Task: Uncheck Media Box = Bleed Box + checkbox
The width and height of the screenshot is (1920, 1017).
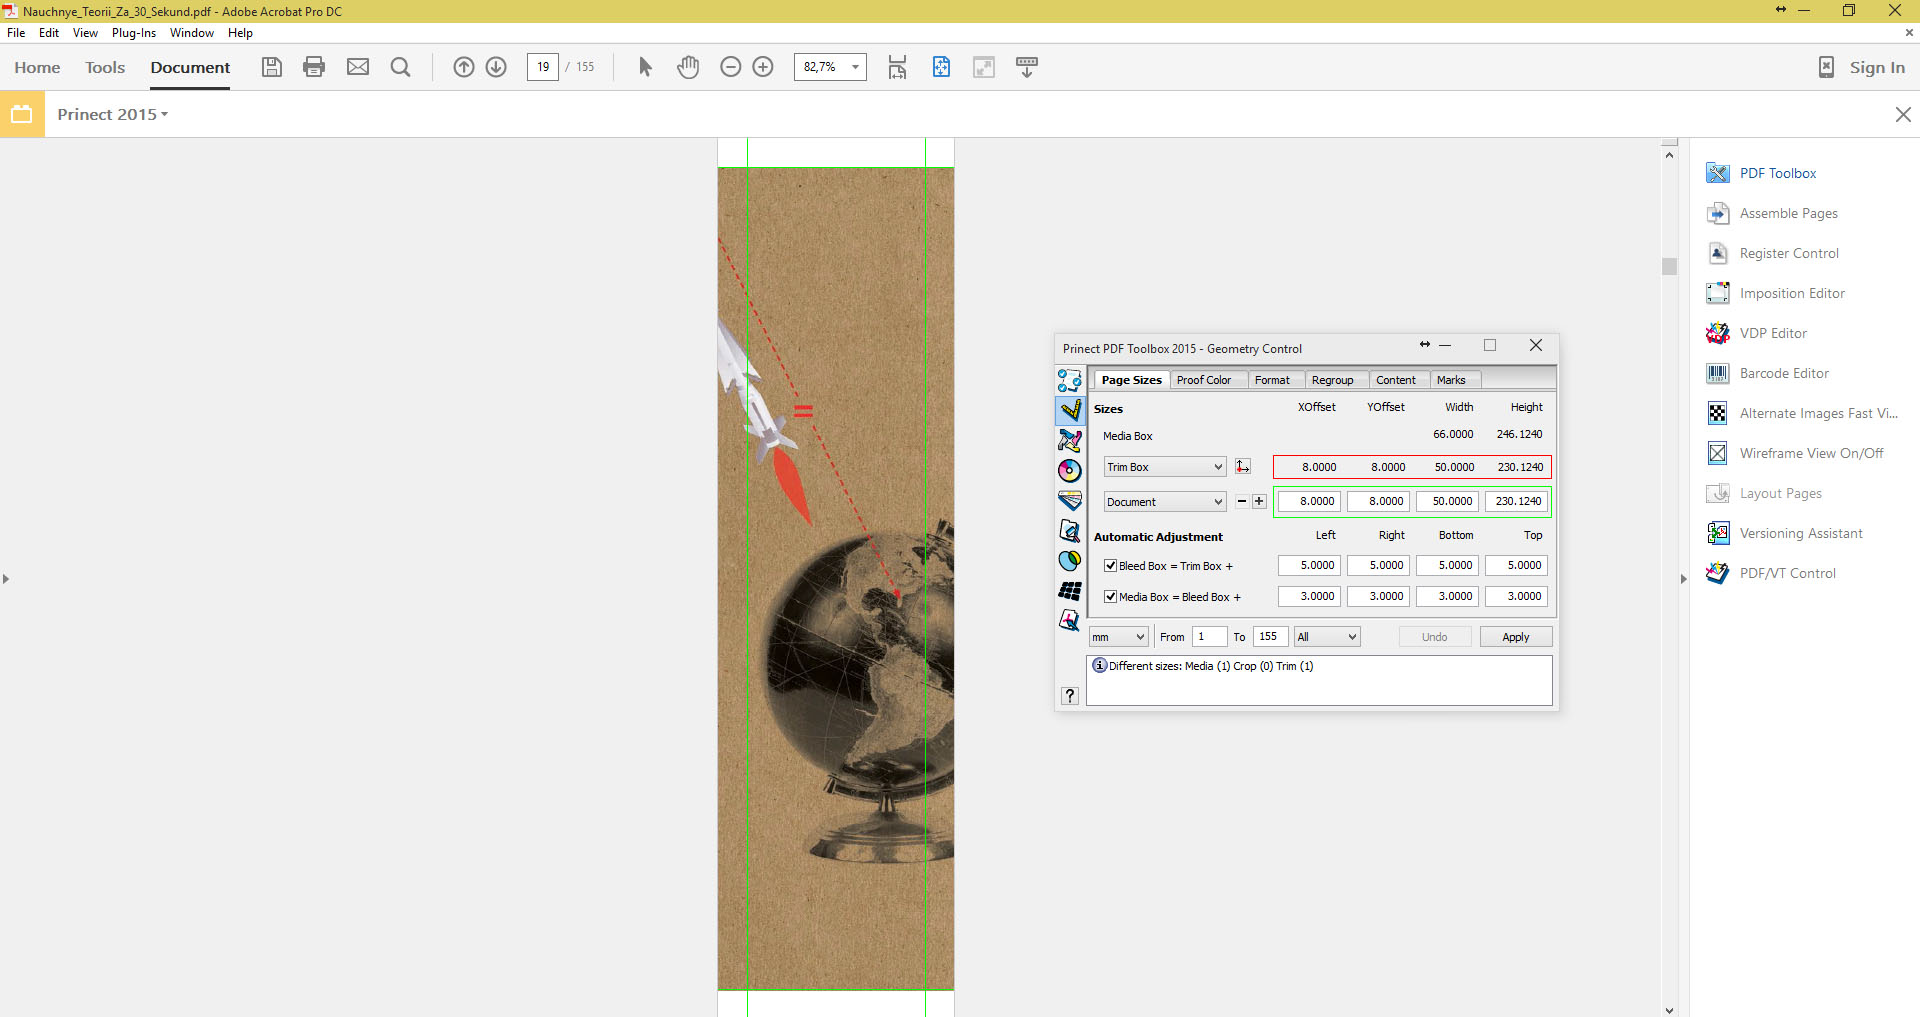Action: pyautogui.click(x=1110, y=597)
